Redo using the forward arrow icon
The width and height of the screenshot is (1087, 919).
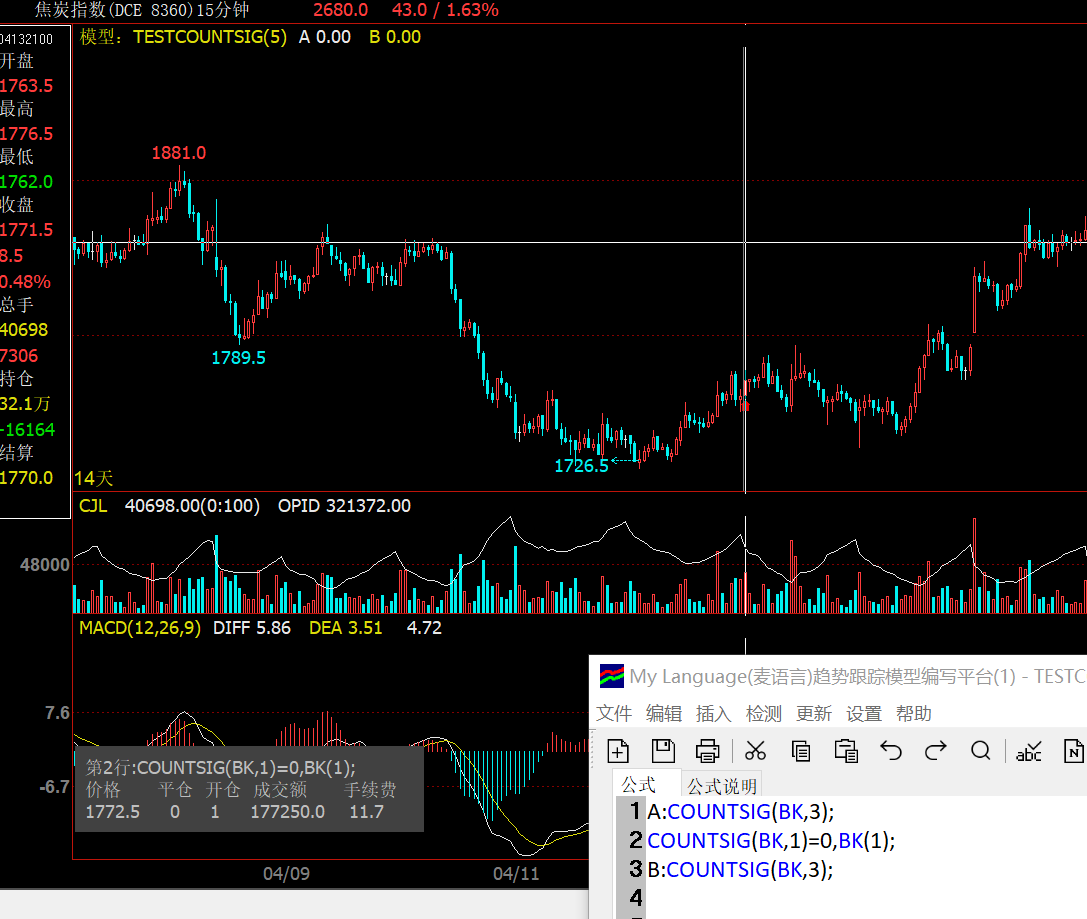(x=936, y=750)
